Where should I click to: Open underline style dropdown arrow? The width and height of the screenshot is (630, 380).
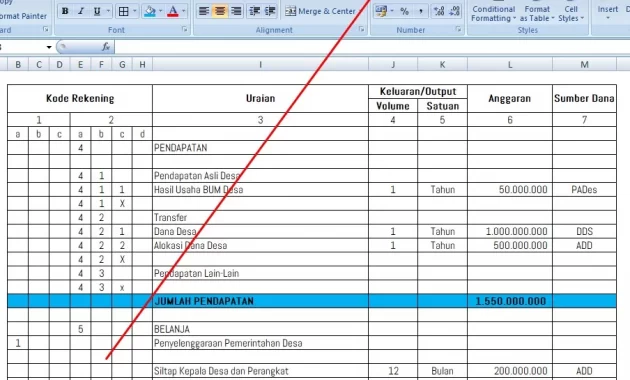pos(108,11)
